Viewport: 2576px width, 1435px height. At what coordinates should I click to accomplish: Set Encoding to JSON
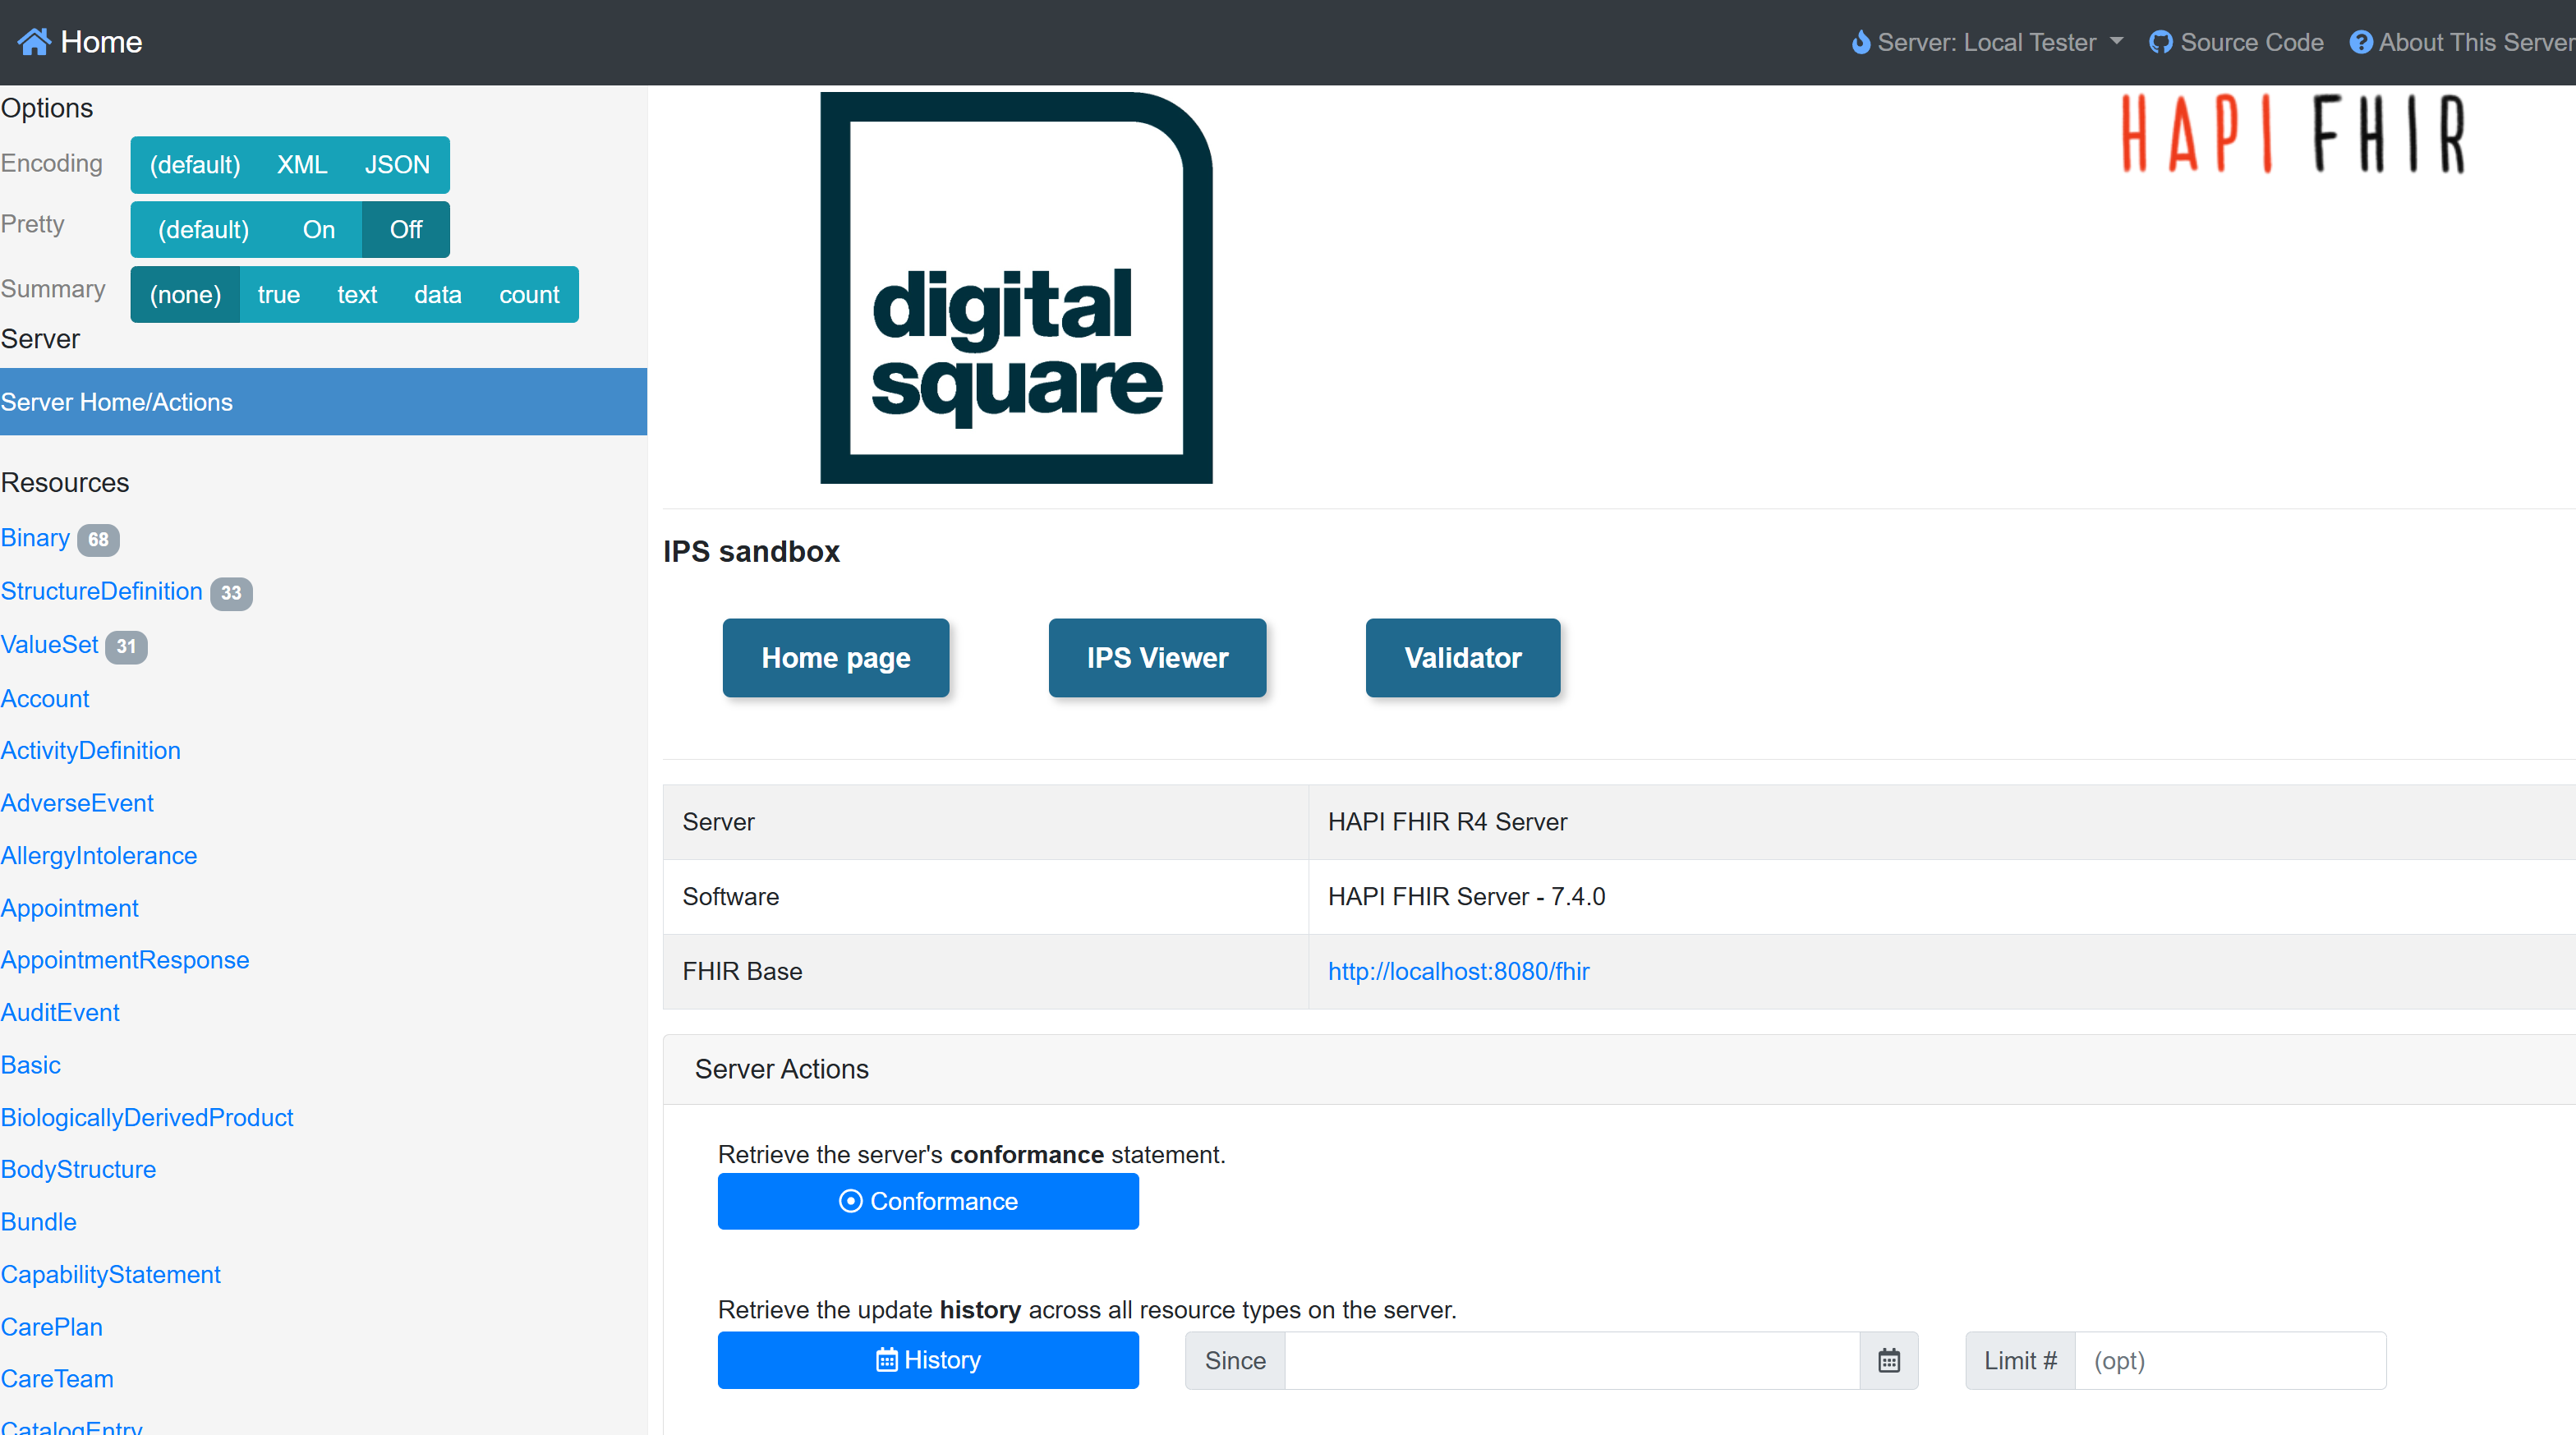tap(397, 165)
